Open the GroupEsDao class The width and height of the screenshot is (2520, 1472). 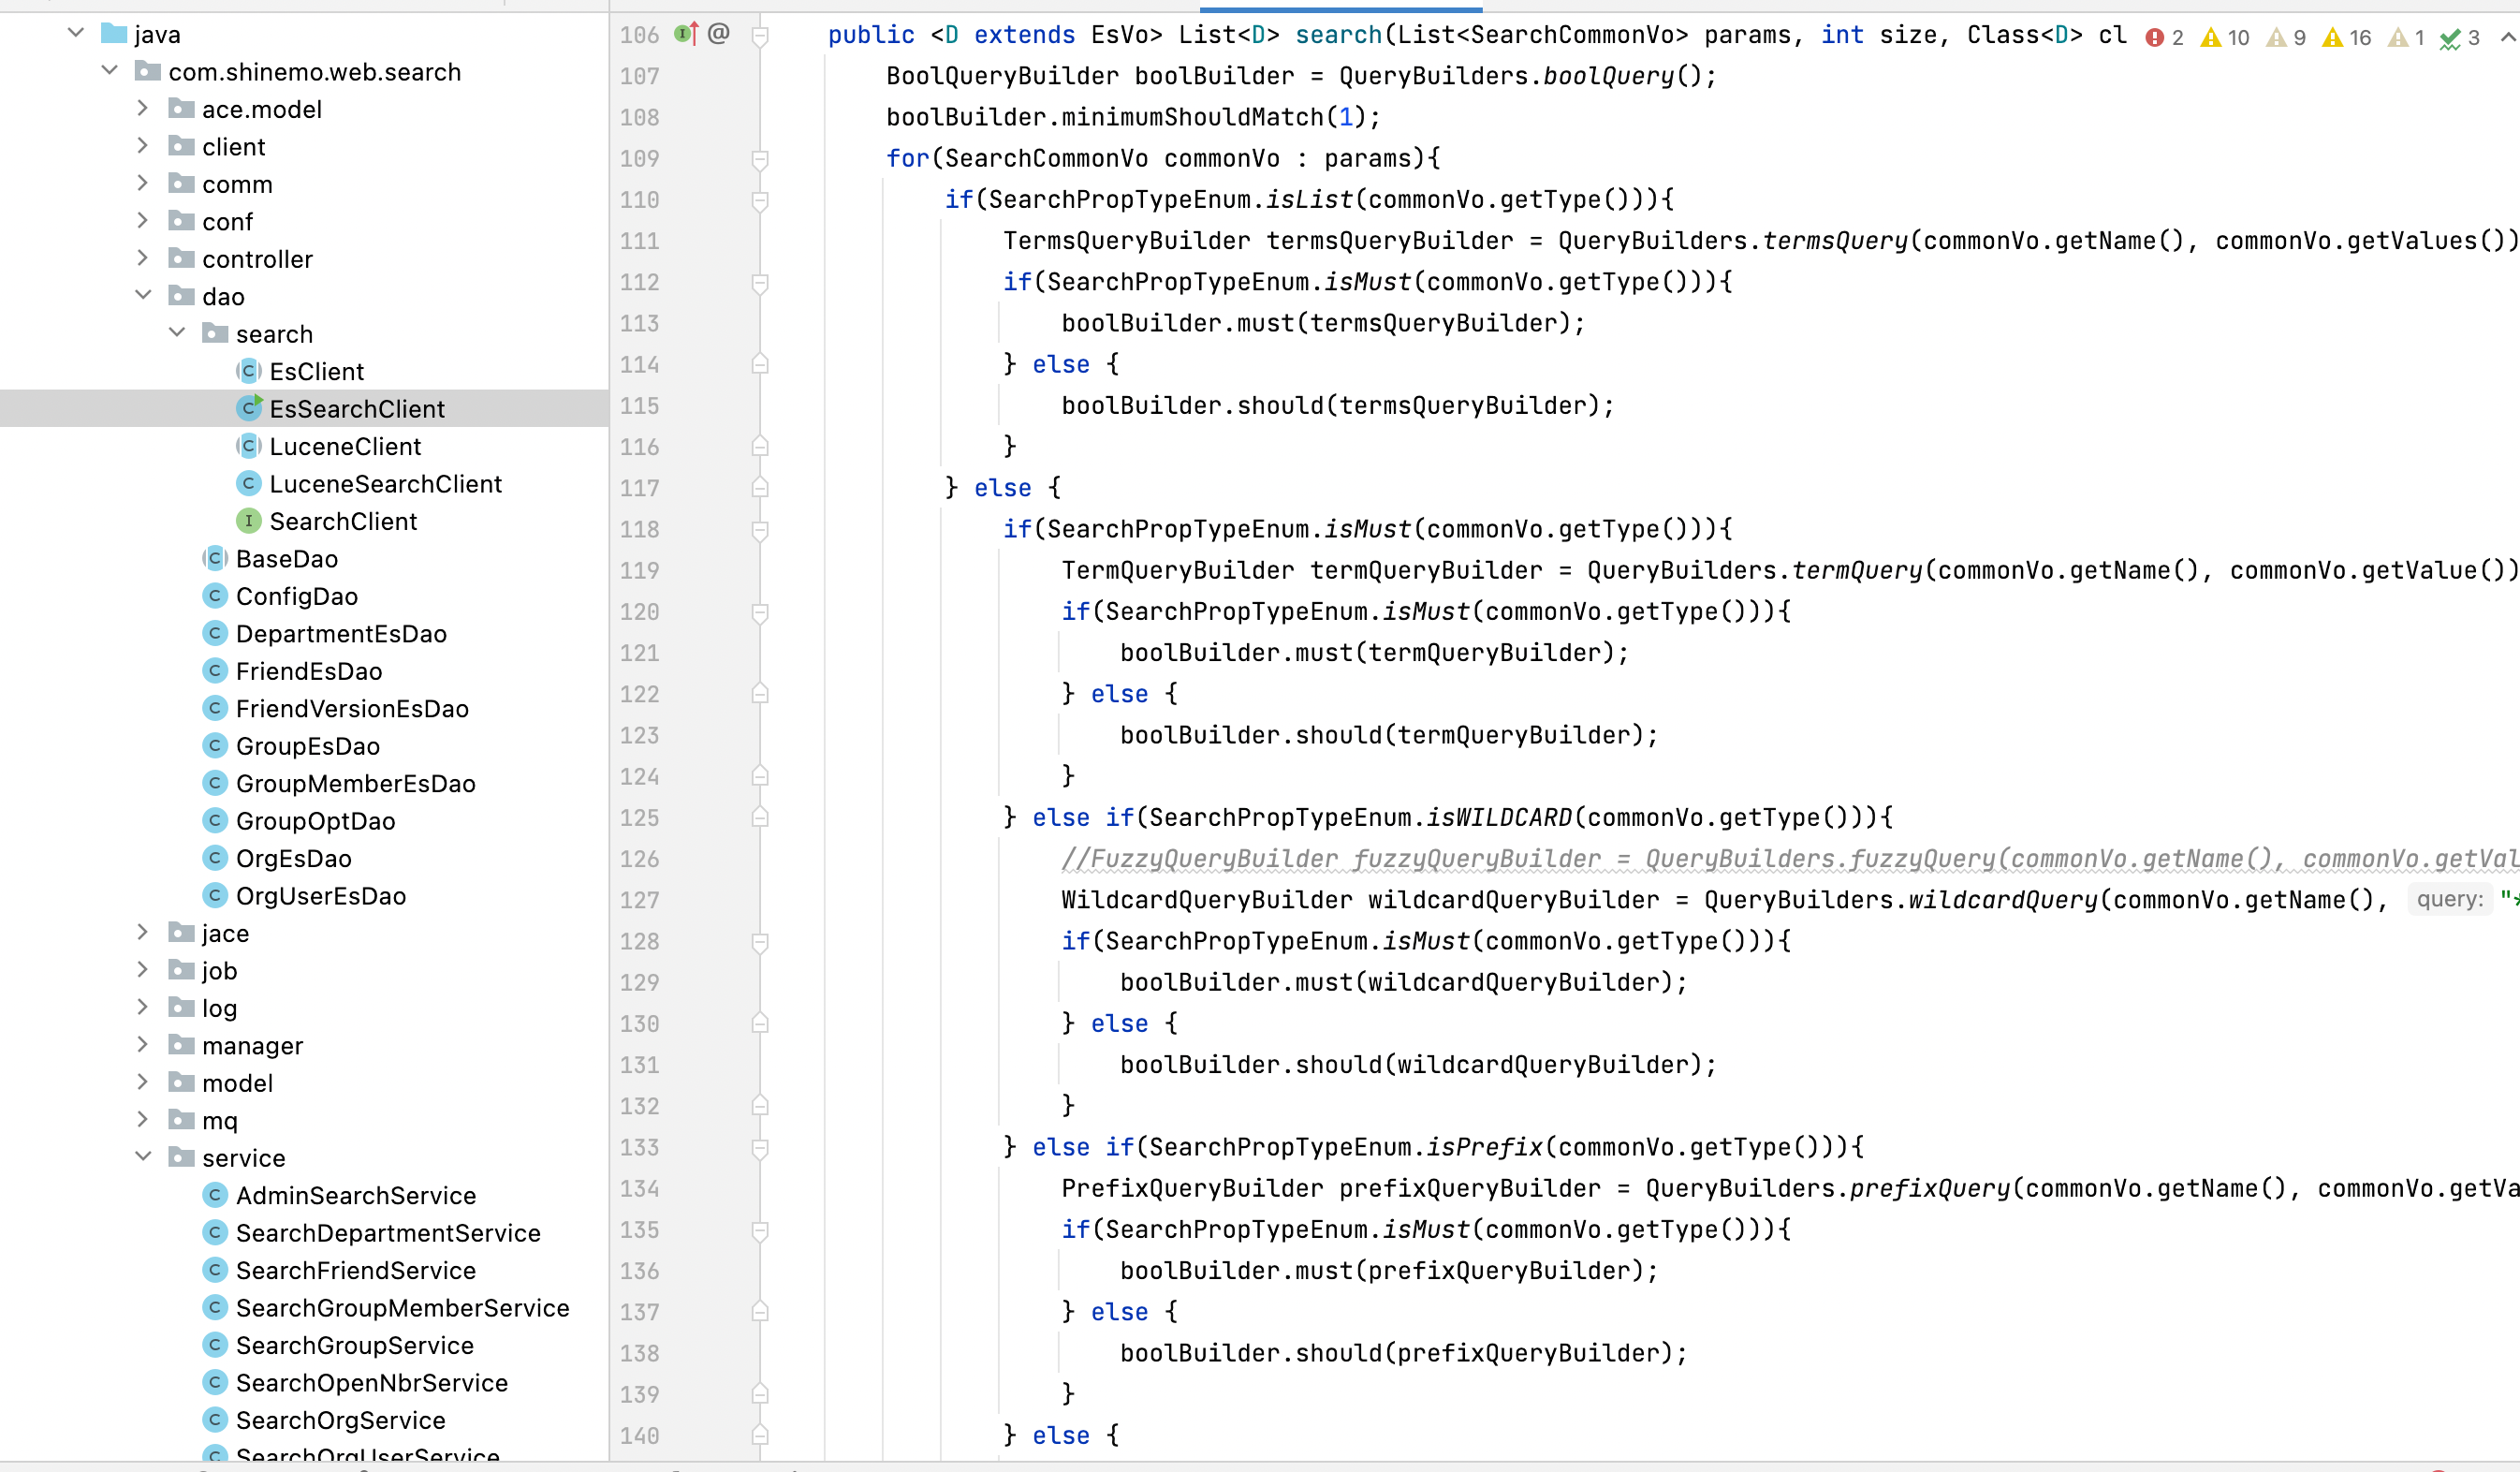point(307,747)
